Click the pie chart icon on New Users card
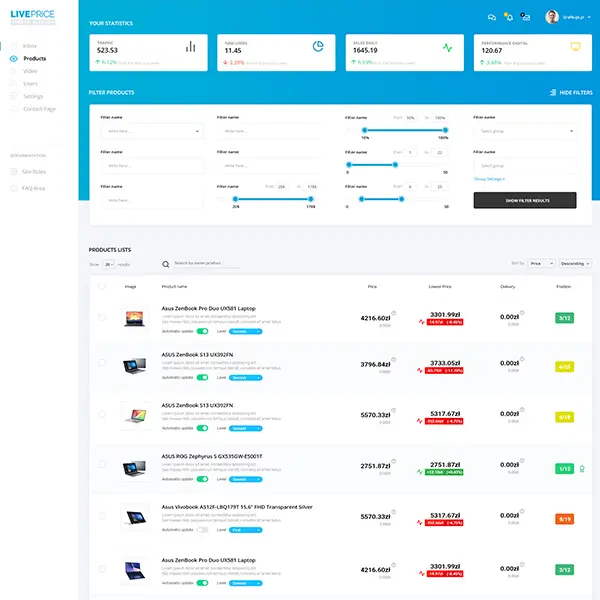This screenshot has height=600, width=600. point(318,47)
